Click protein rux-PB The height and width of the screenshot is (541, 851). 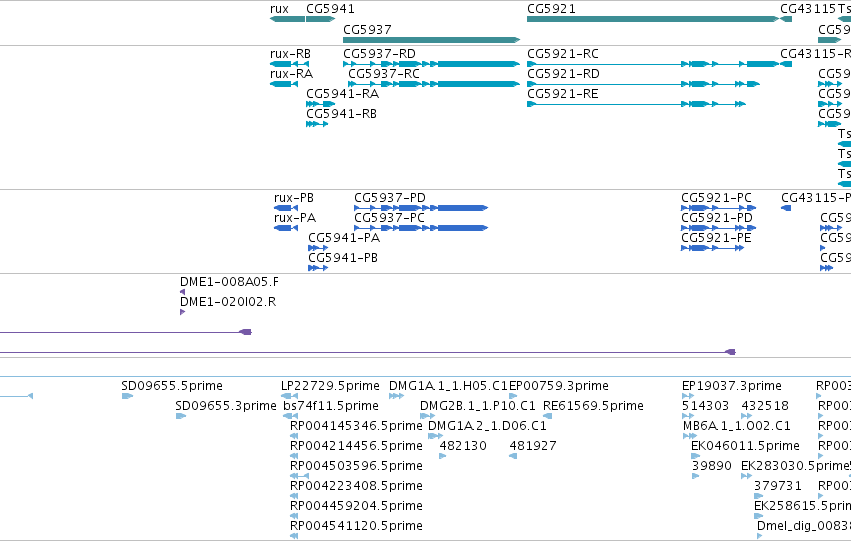[286, 208]
